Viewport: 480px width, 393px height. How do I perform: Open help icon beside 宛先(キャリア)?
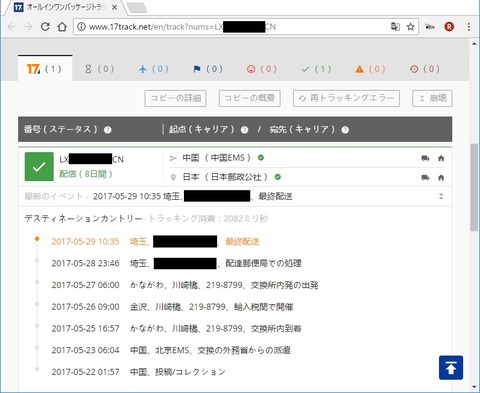345,130
